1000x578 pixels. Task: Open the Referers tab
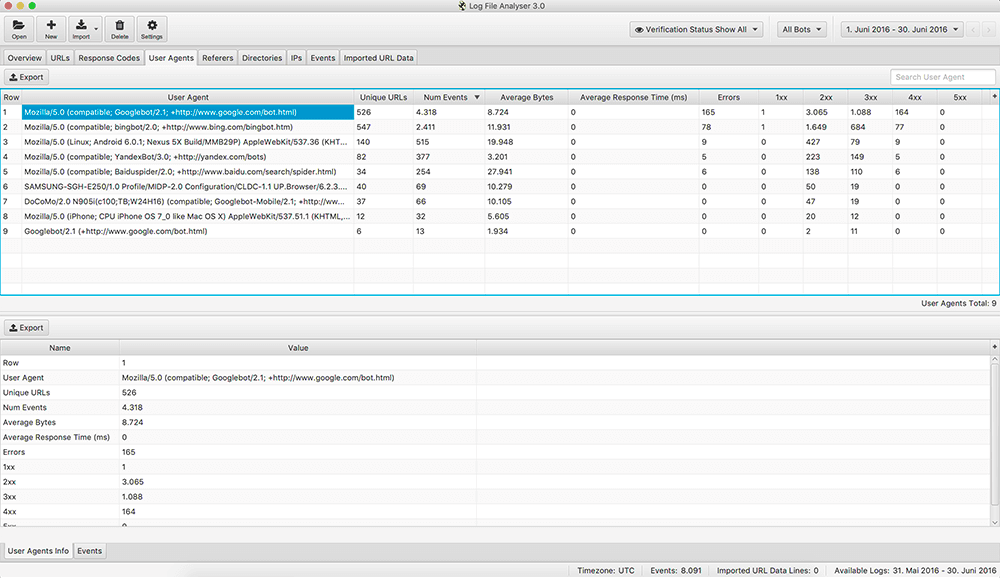click(217, 58)
